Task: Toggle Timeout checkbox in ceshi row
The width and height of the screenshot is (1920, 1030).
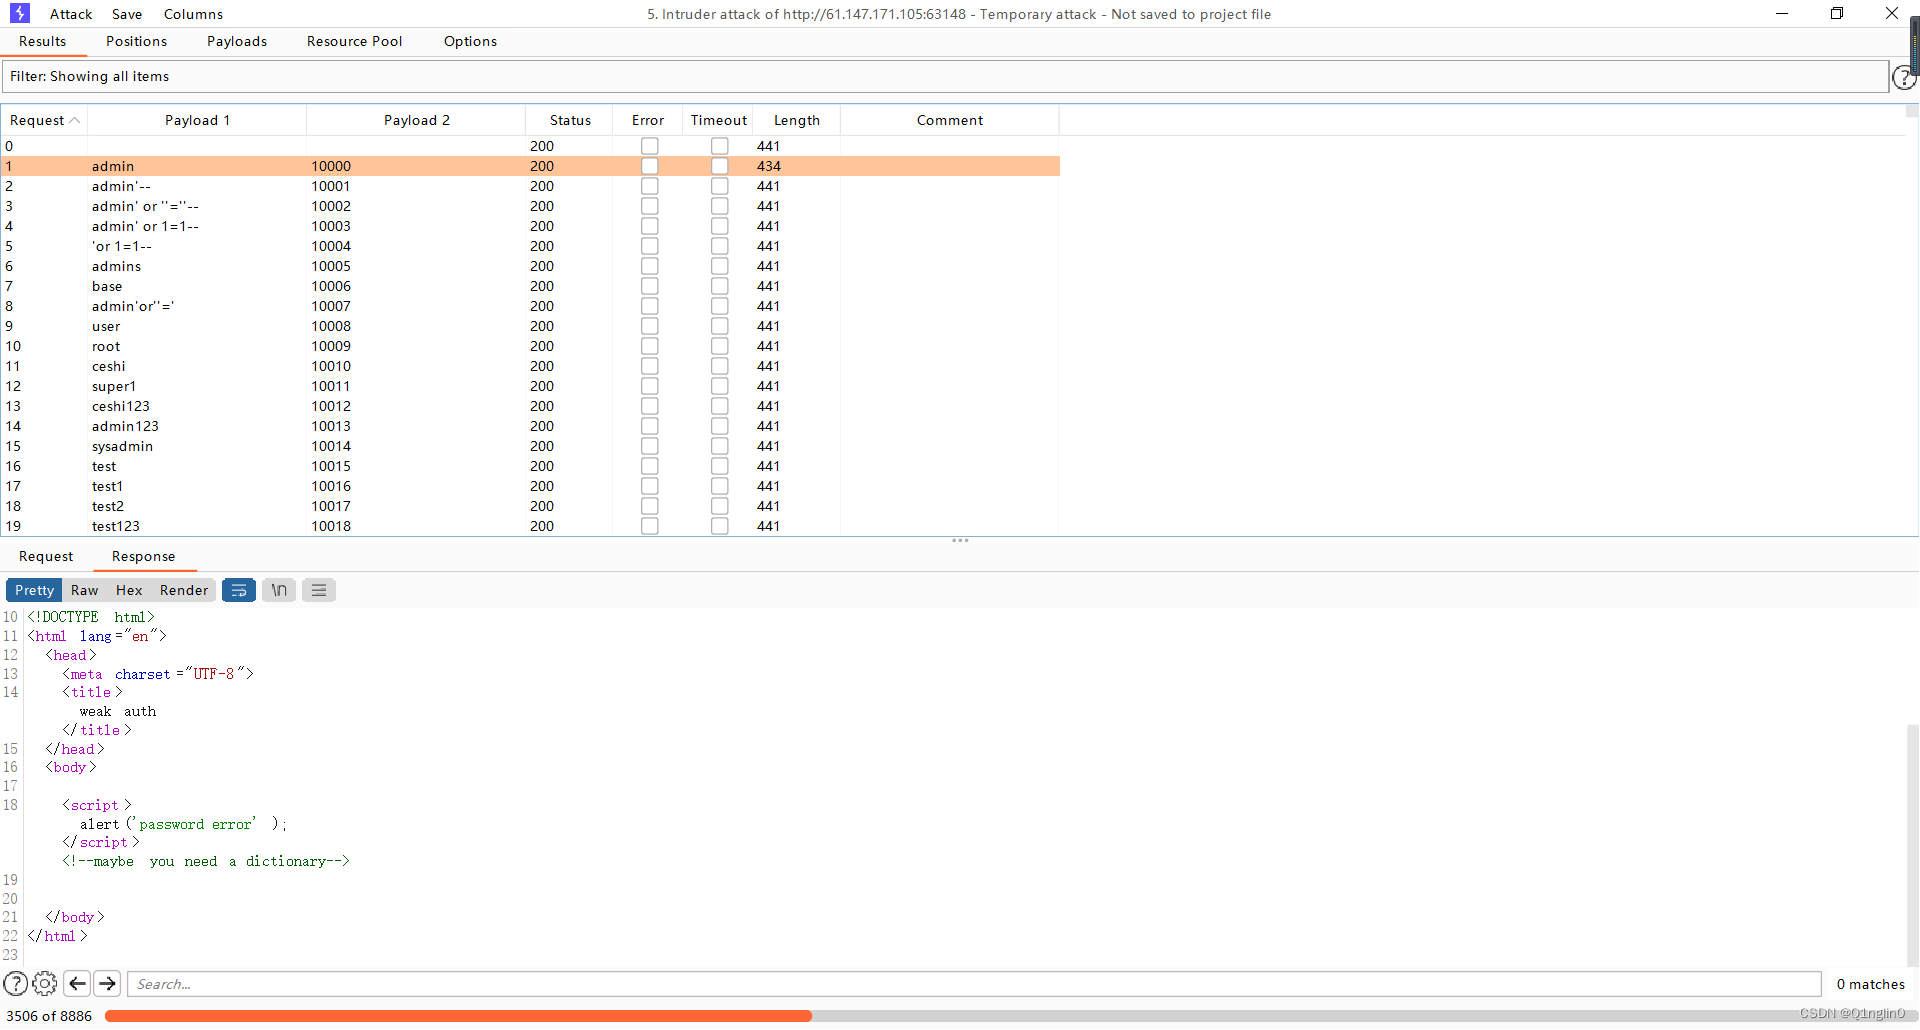Action: point(720,366)
